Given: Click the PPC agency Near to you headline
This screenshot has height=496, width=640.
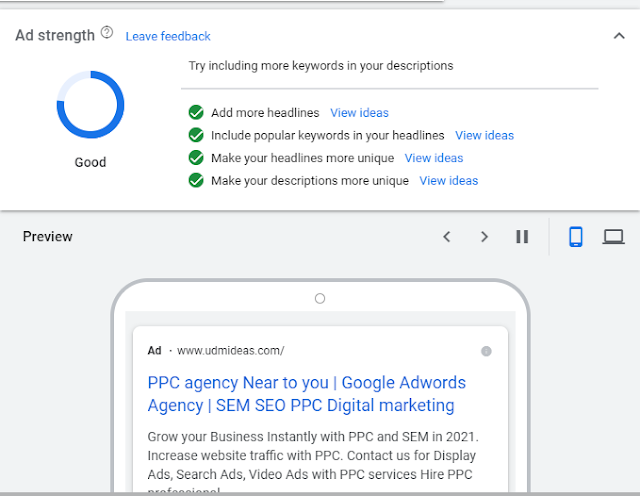Looking at the screenshot, I should [307, 394].
